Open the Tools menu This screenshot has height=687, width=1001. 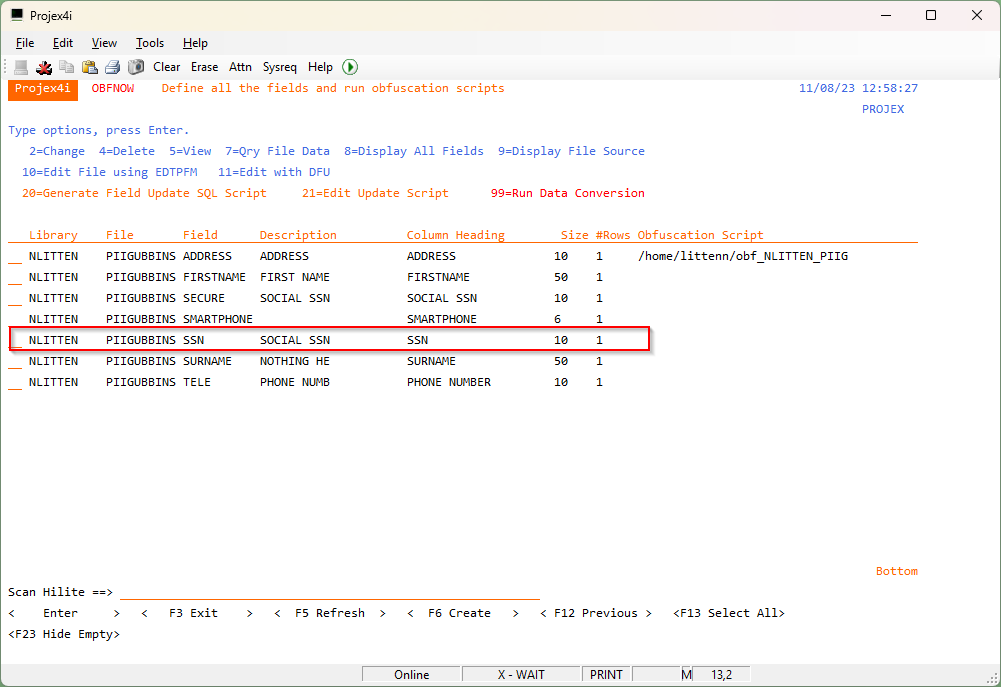click(x=150, y=43)
